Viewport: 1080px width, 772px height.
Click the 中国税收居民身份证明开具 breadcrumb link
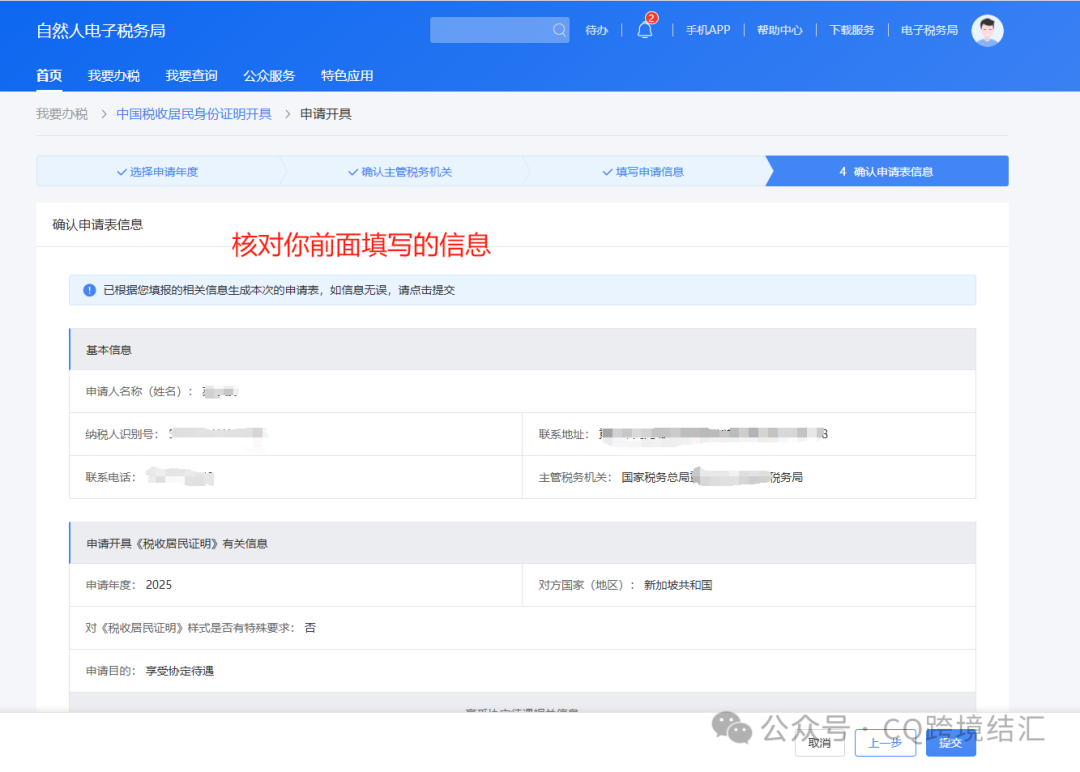[x=192, y=114]
